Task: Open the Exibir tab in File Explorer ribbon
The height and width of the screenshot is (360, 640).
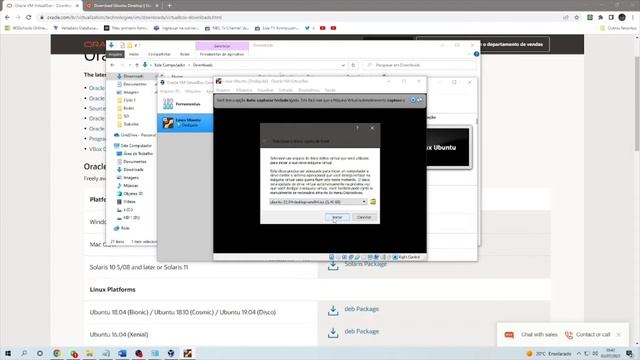Action: point(185,54)
